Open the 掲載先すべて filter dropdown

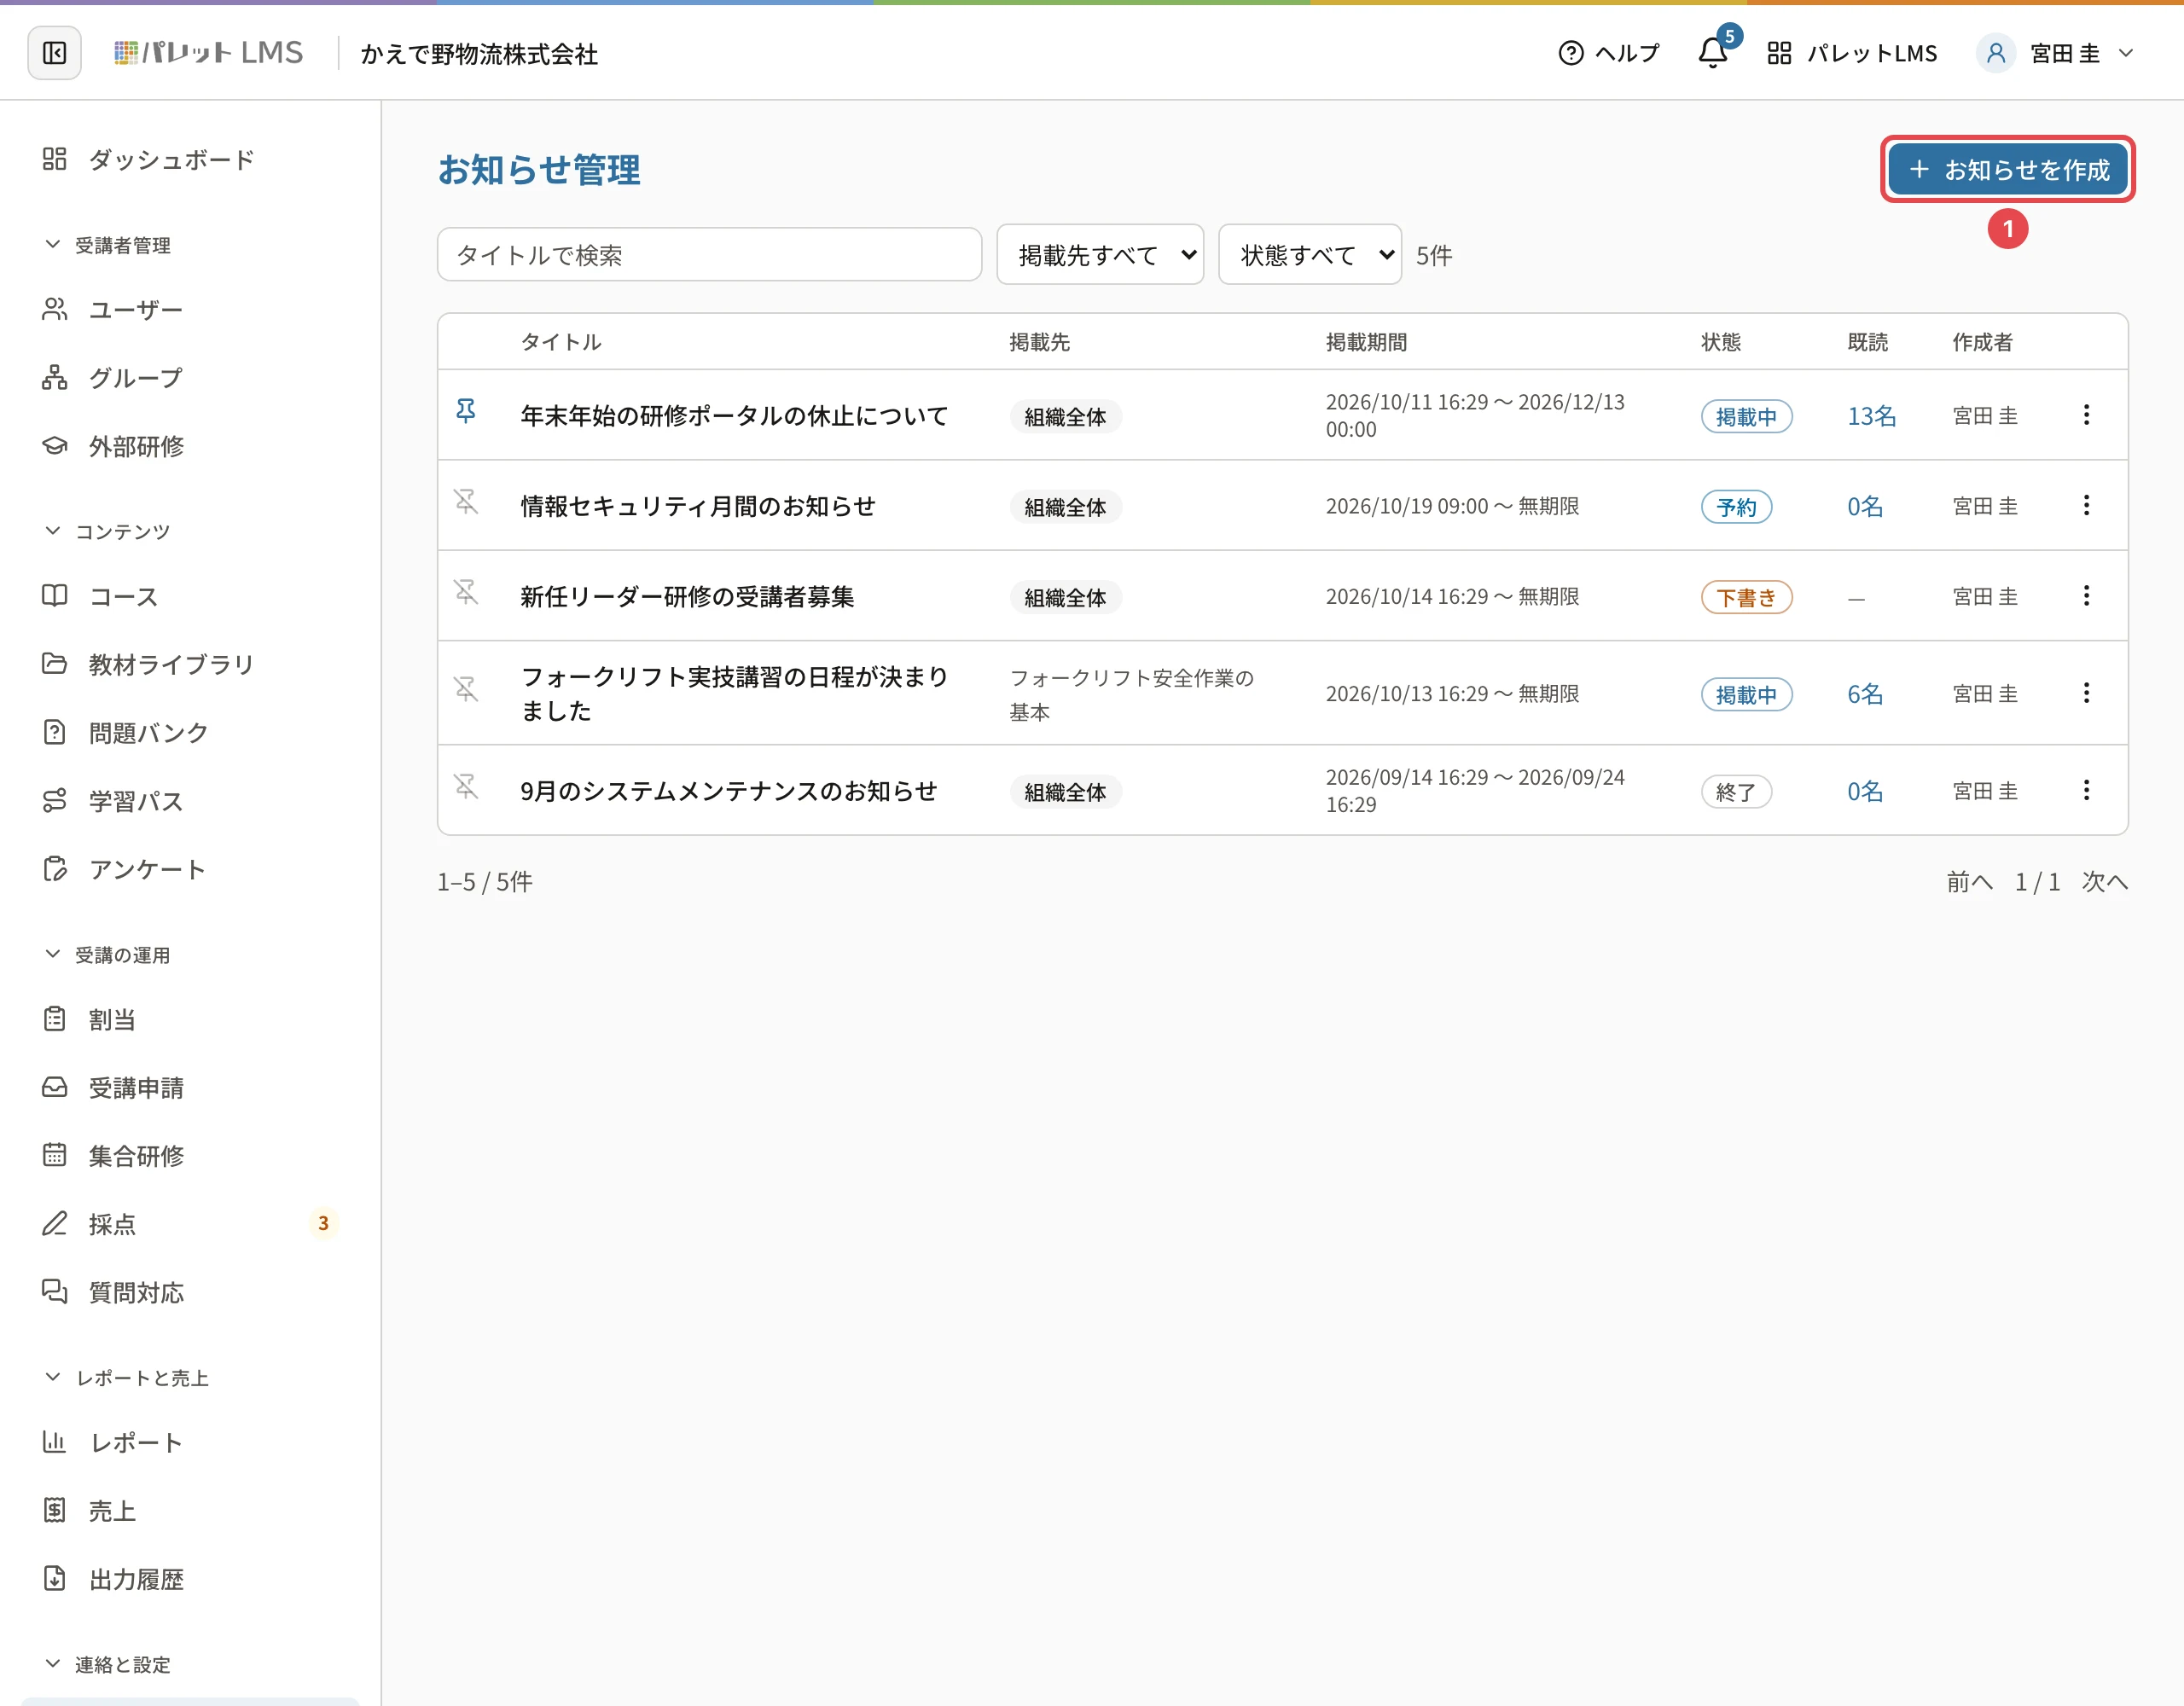pos(1100,255)
